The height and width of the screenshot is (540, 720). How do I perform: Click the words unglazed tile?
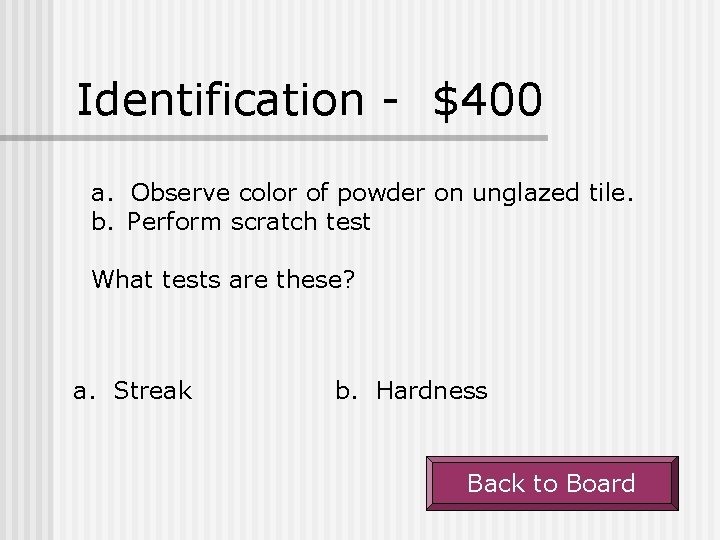tap(553, 193)
